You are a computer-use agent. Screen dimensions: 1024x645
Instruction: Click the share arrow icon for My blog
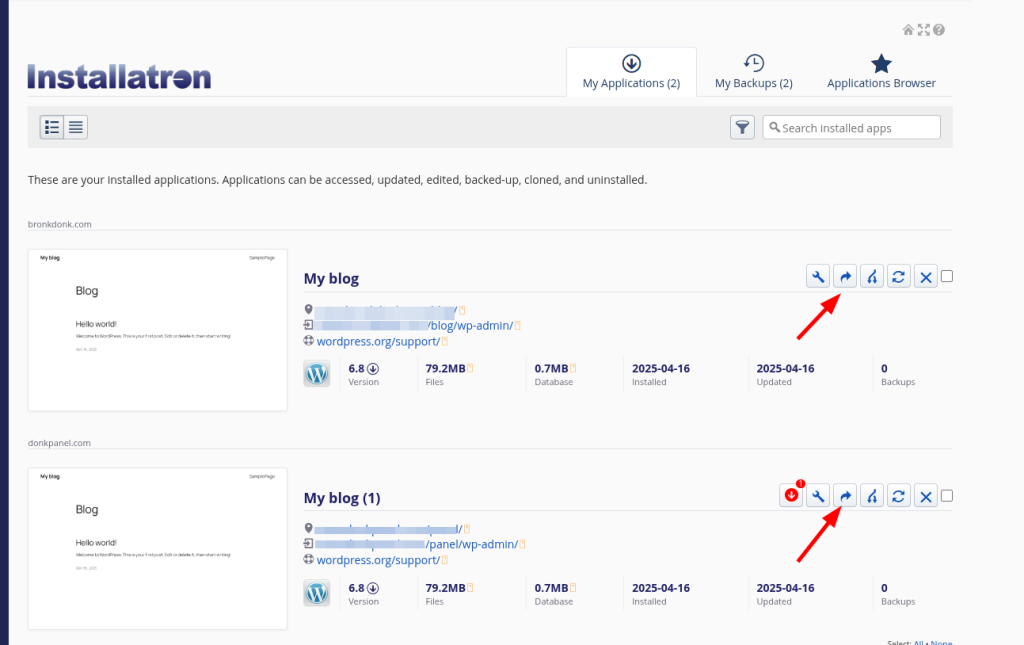pyautogui.click(x=845, y=277)
